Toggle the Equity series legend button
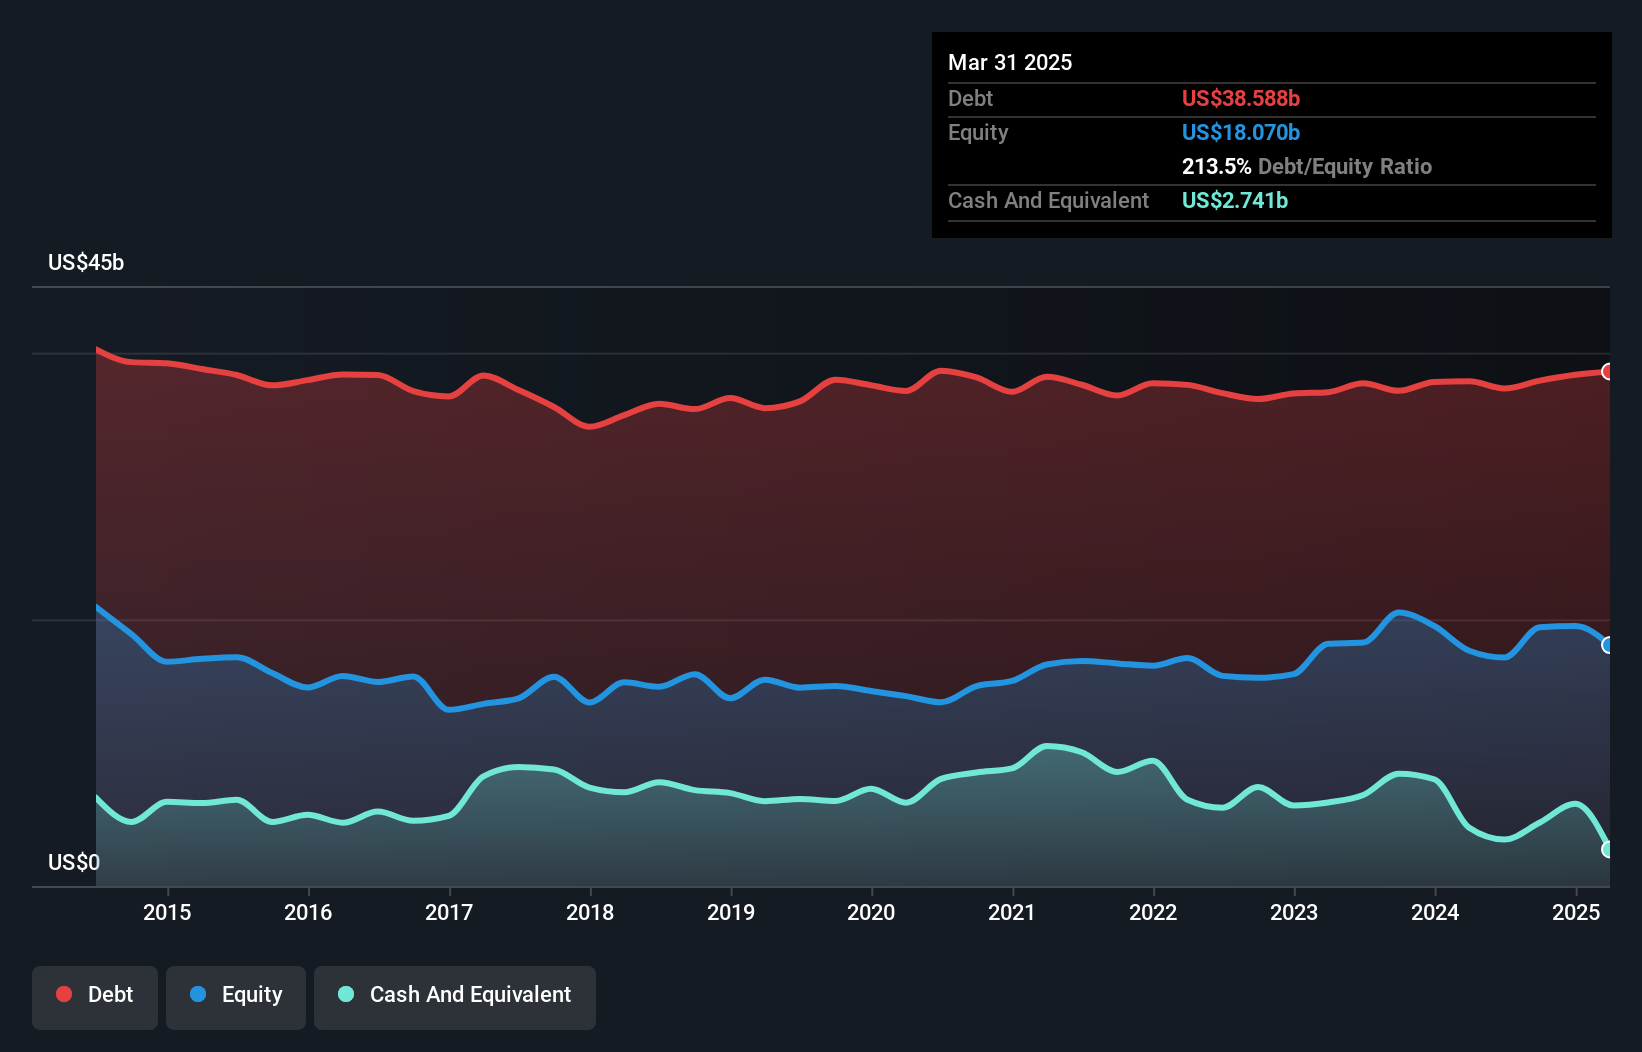Image resolution: width=1642 pixels, height=1052 pixels. tap(236, 997)
